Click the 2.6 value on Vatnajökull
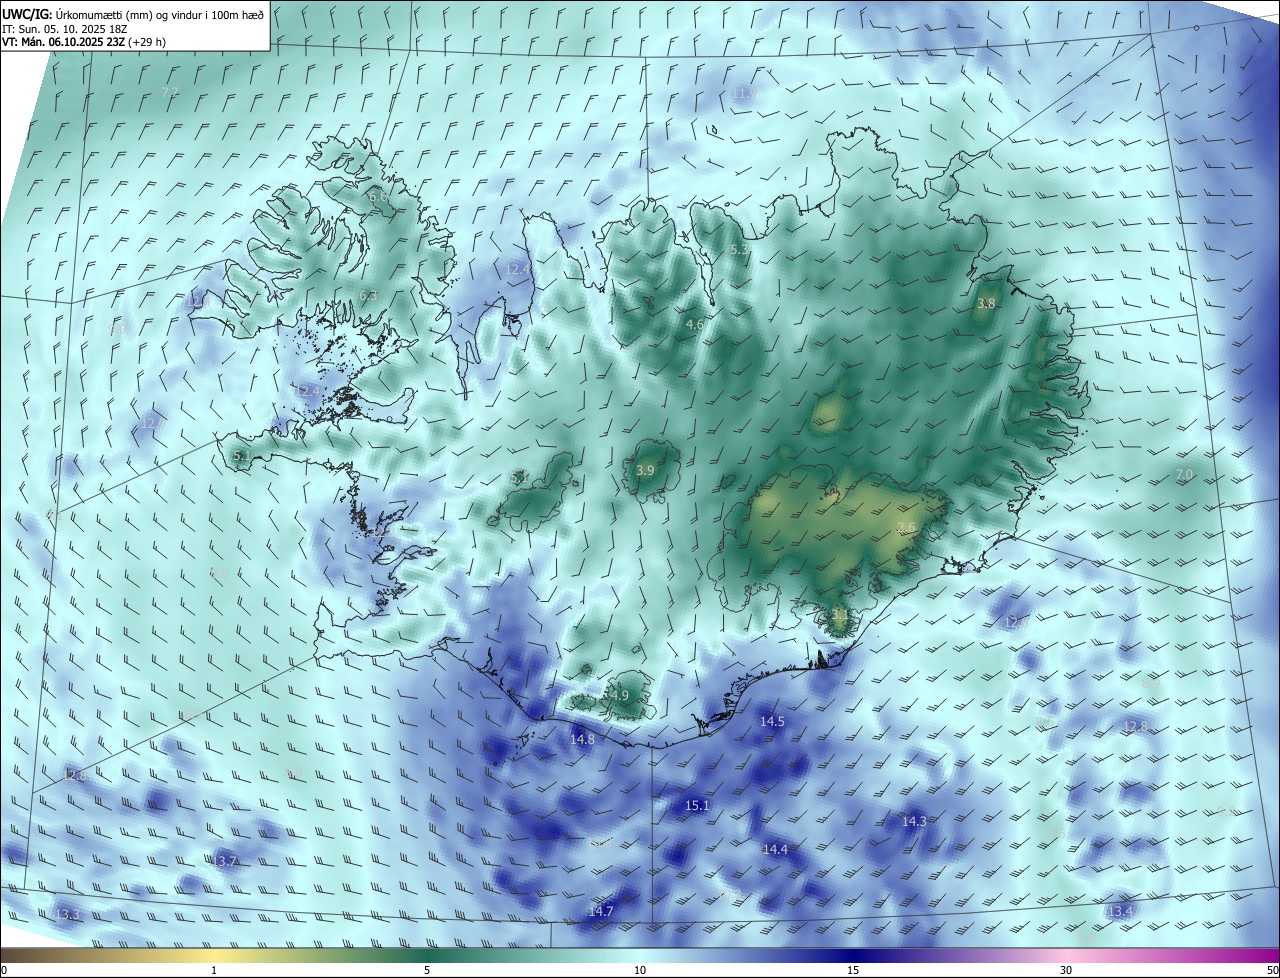The image size is (1280, 978). (906, 527)
